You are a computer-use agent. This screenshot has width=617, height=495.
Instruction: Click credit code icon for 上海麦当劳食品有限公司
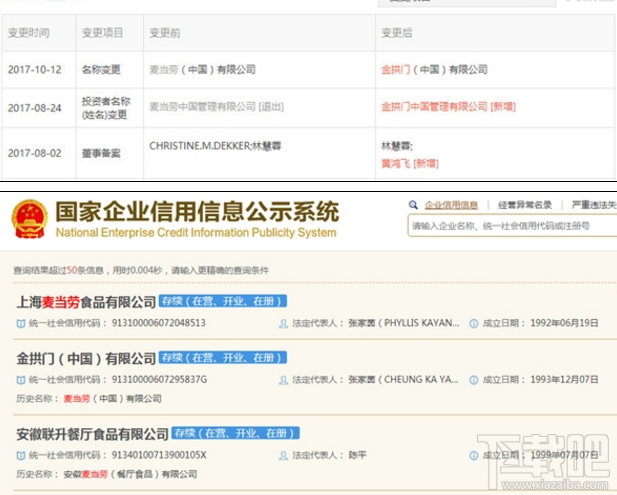tap(21, 323)
